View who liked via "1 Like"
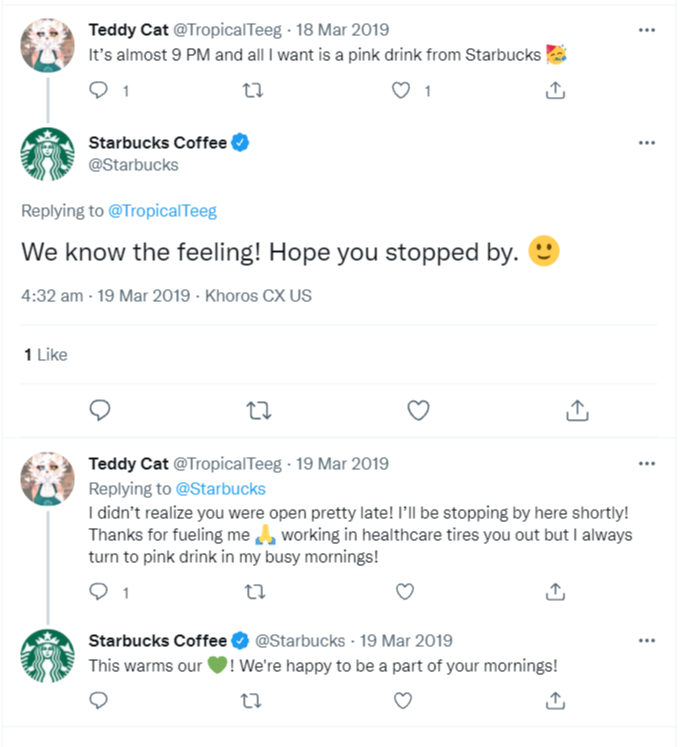Screen dimensions: 680x747 coord(45,354)
